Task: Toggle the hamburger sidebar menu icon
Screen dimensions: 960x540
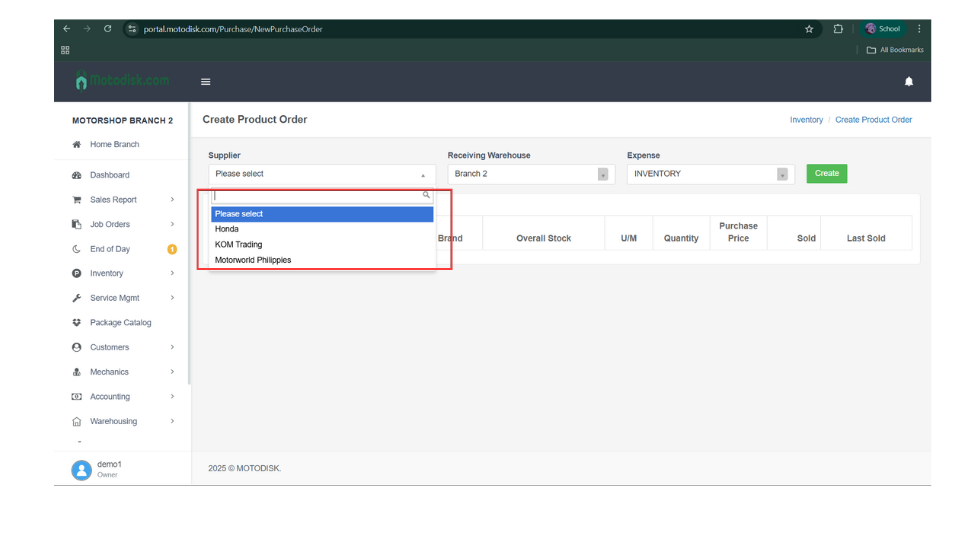Action: pos(206,82)
